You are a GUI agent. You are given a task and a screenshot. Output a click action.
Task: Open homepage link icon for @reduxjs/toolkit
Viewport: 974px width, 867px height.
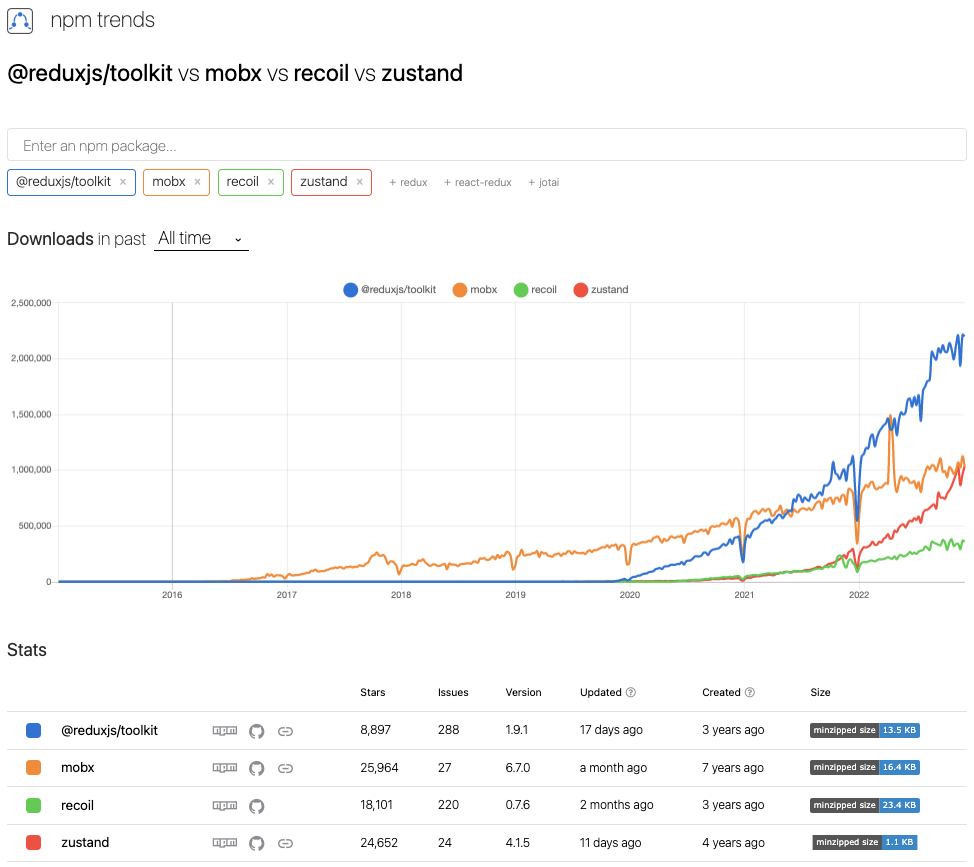(x=285, y=731)
